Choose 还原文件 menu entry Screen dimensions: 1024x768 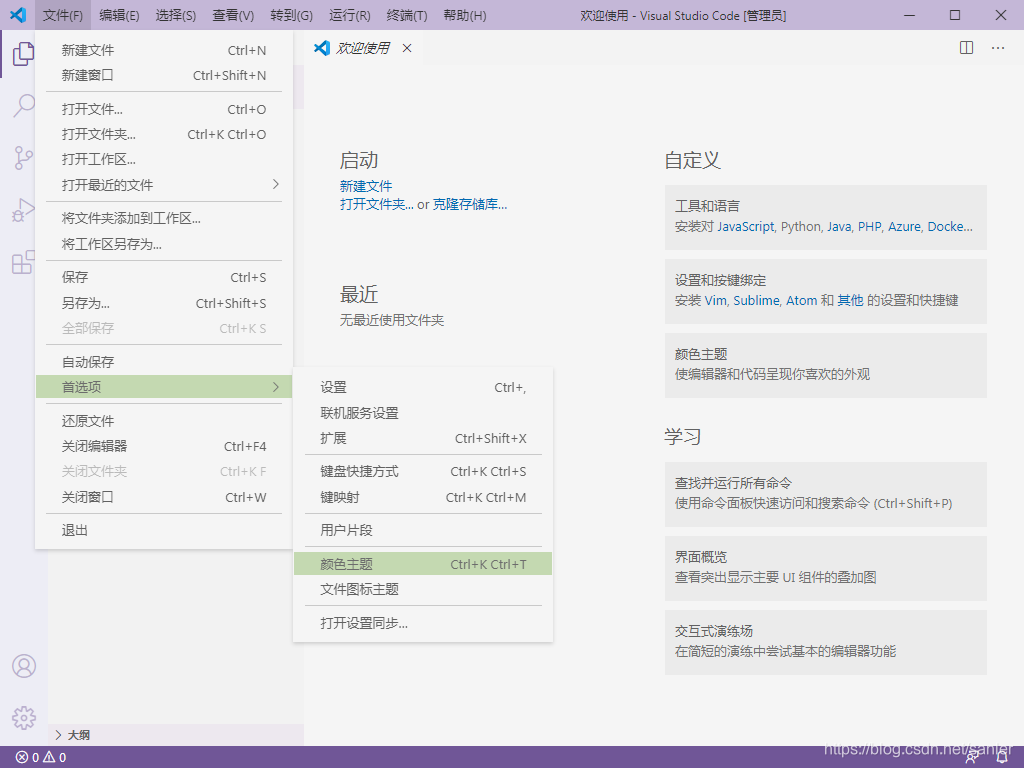(164, 421)
